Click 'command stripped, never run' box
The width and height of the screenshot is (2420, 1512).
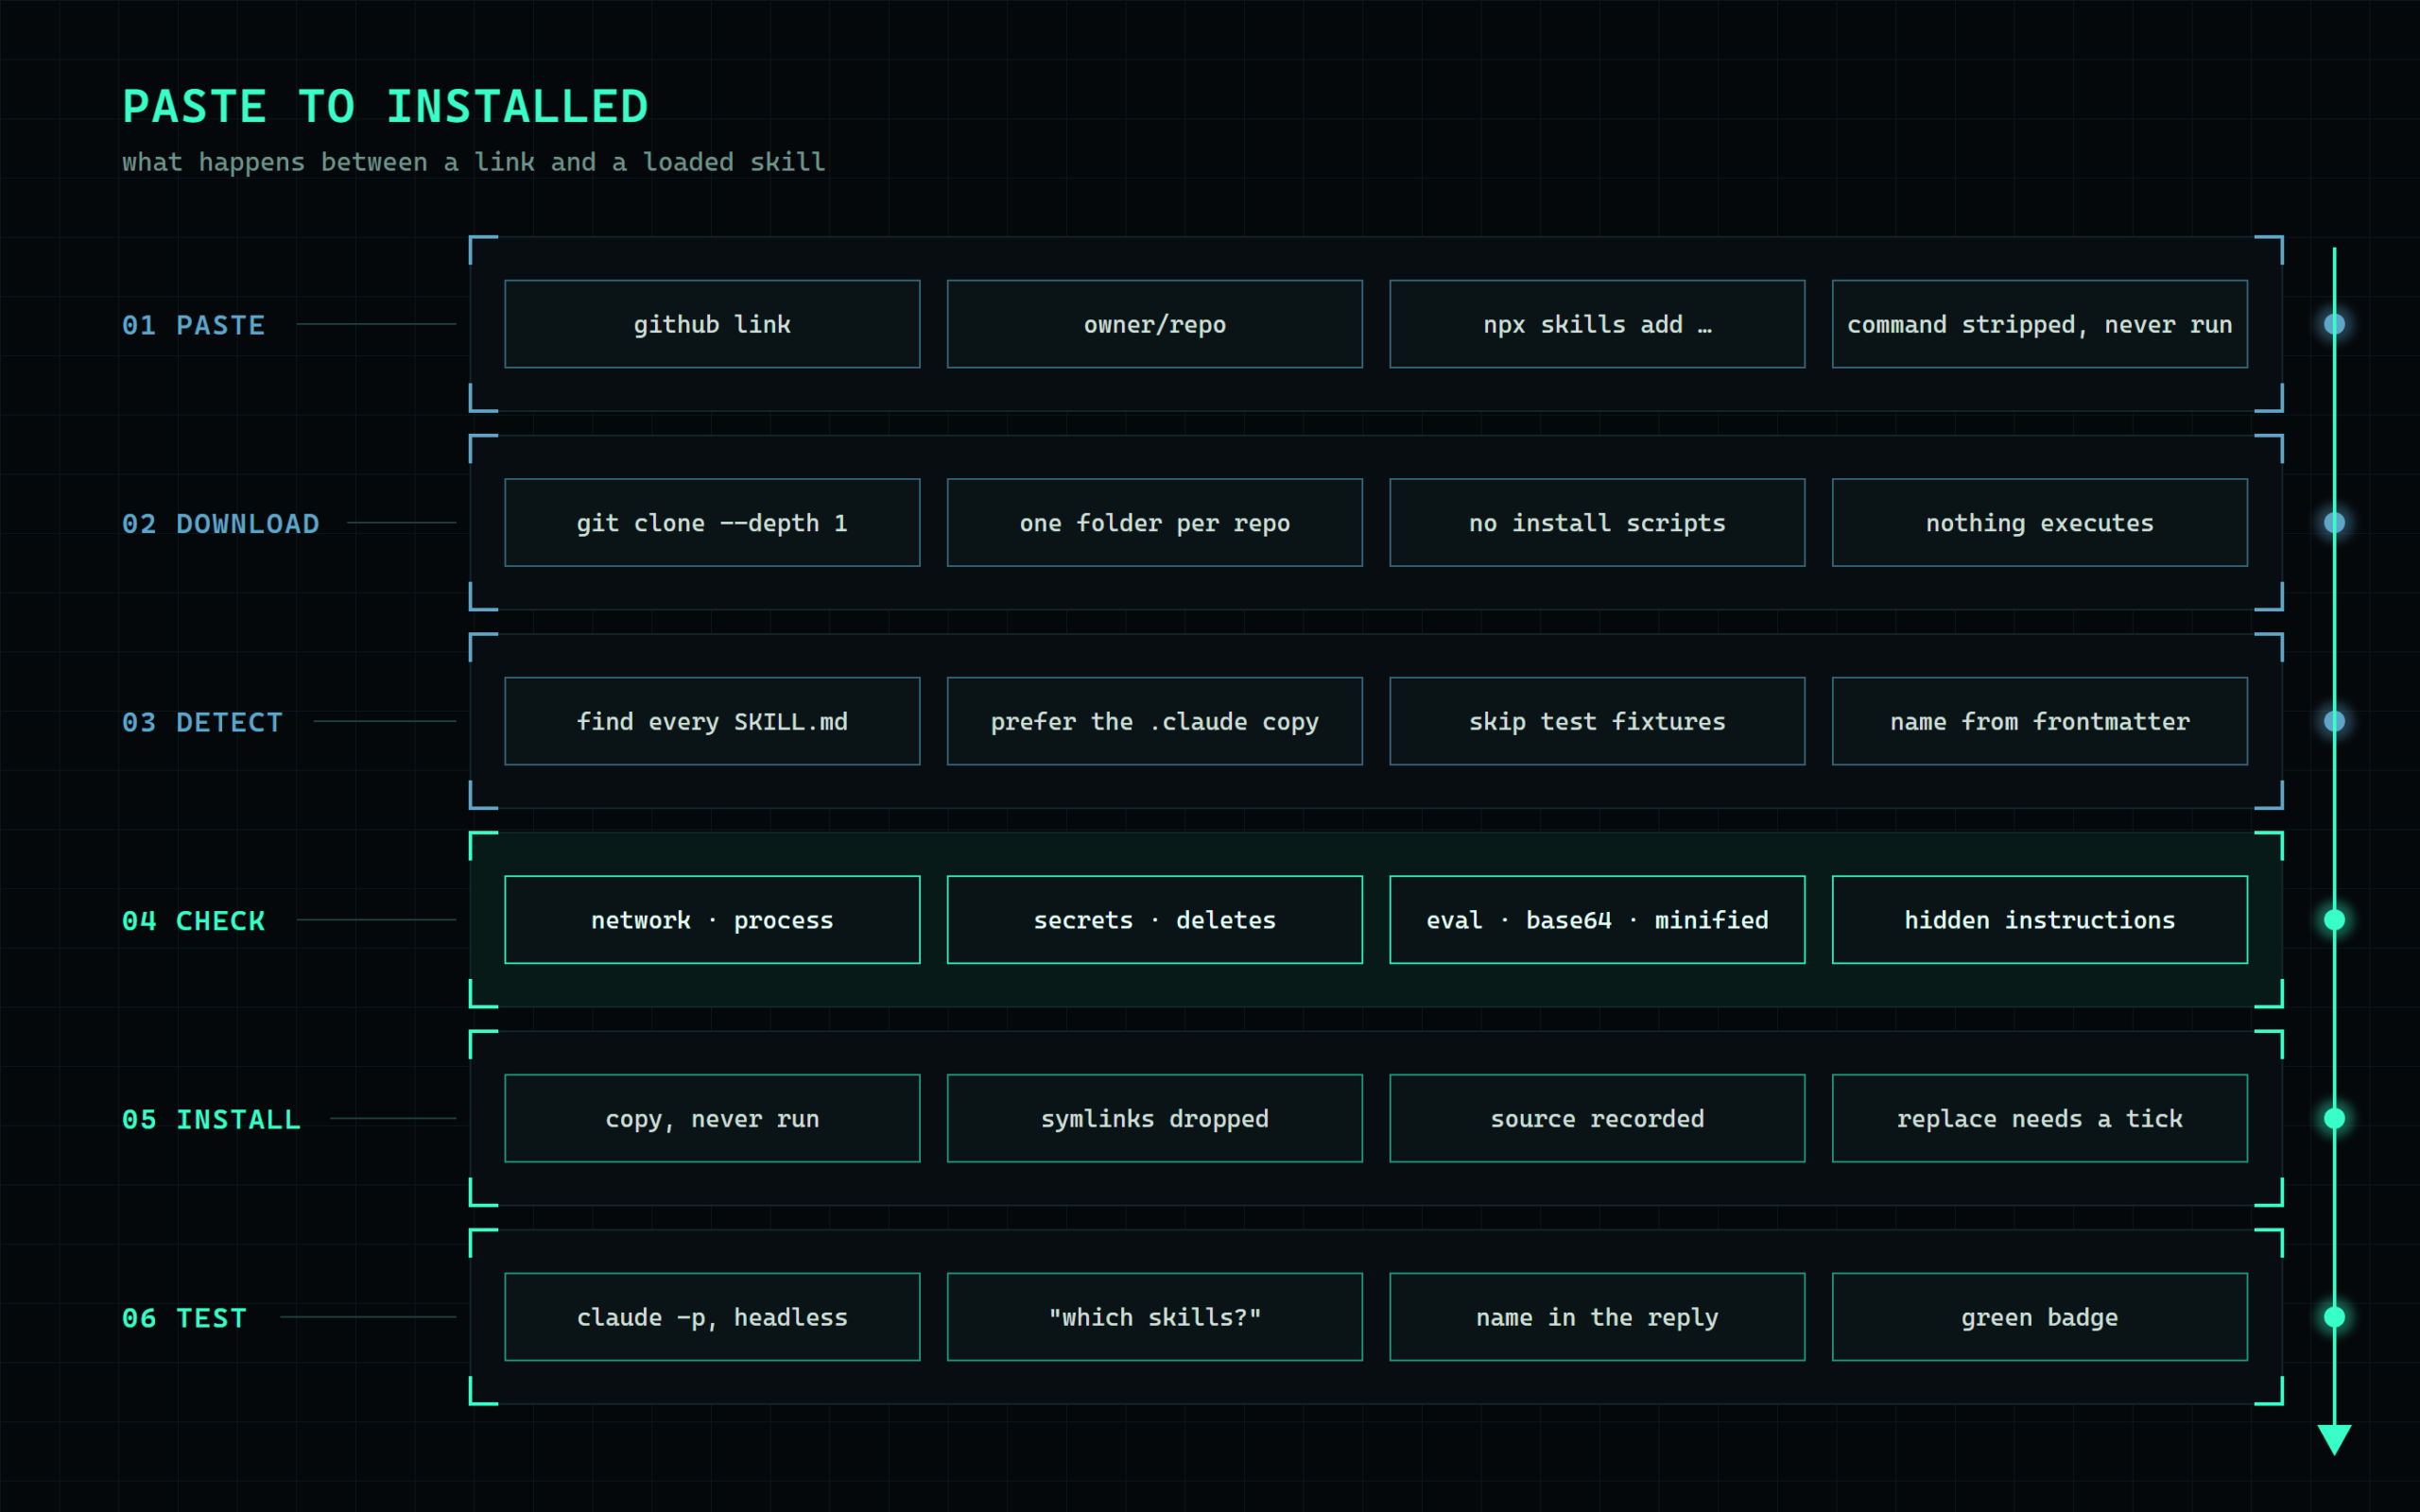point(2039,324)
